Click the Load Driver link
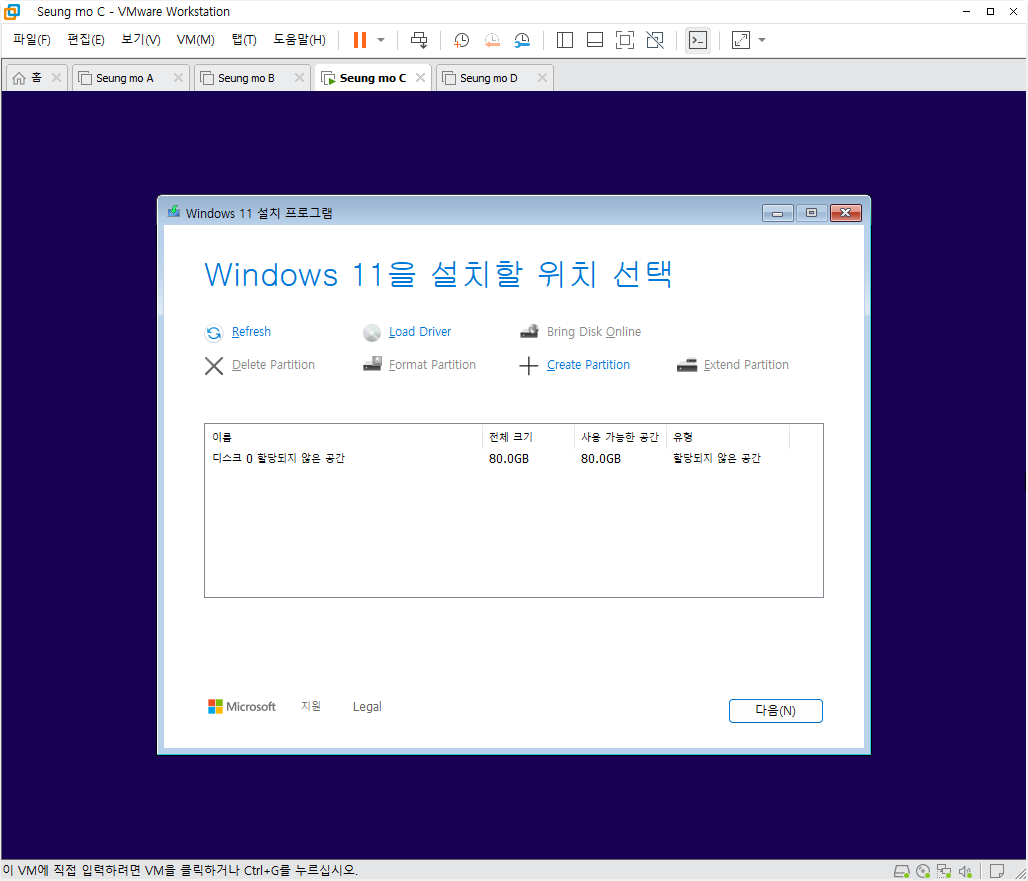Screen dimensions: 1028x881 [x=420, y=332]
